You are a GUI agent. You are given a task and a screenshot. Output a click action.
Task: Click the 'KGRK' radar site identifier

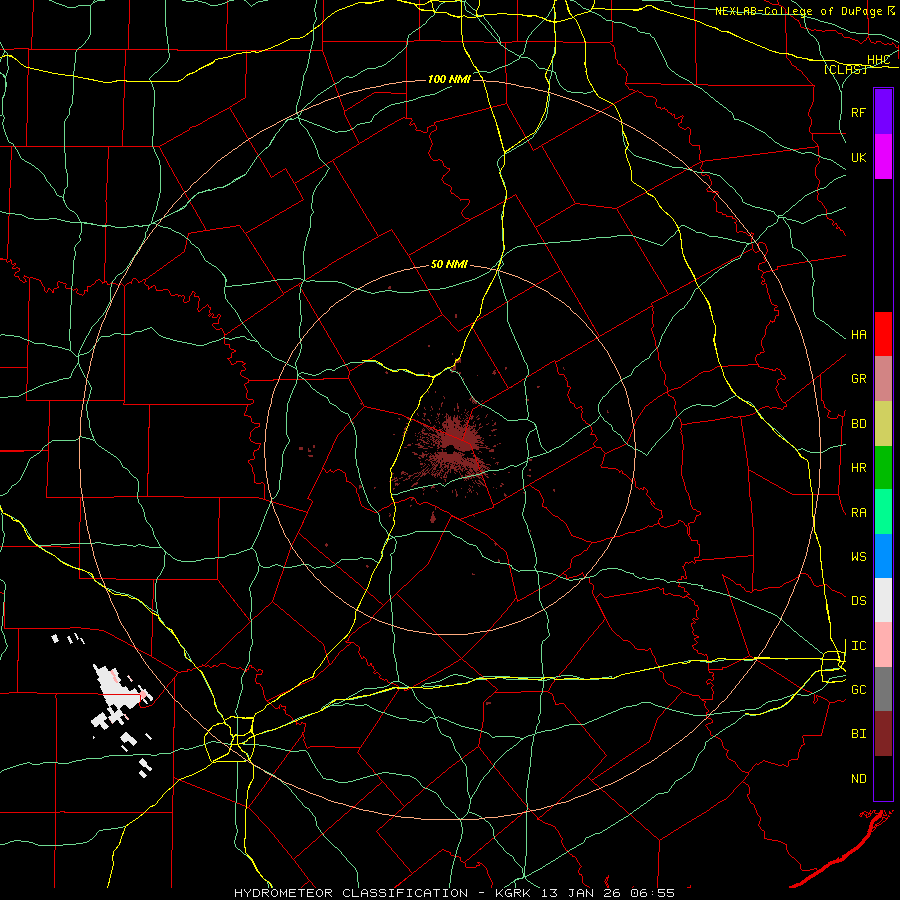(x=513, y=893)
